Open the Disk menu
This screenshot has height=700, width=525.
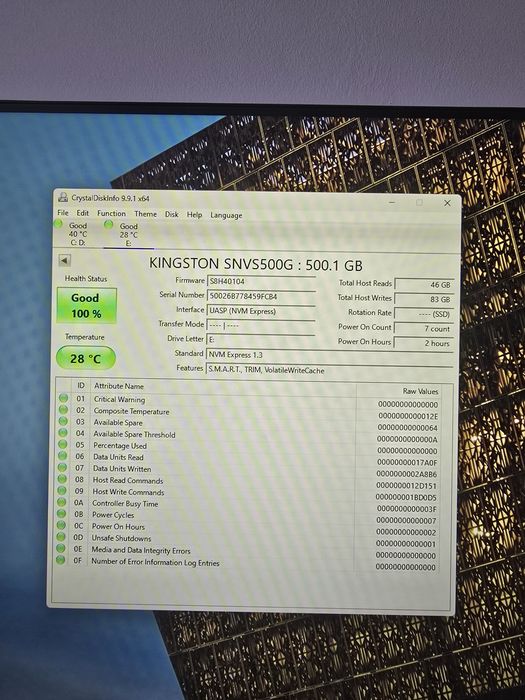(x=171, y=214)
